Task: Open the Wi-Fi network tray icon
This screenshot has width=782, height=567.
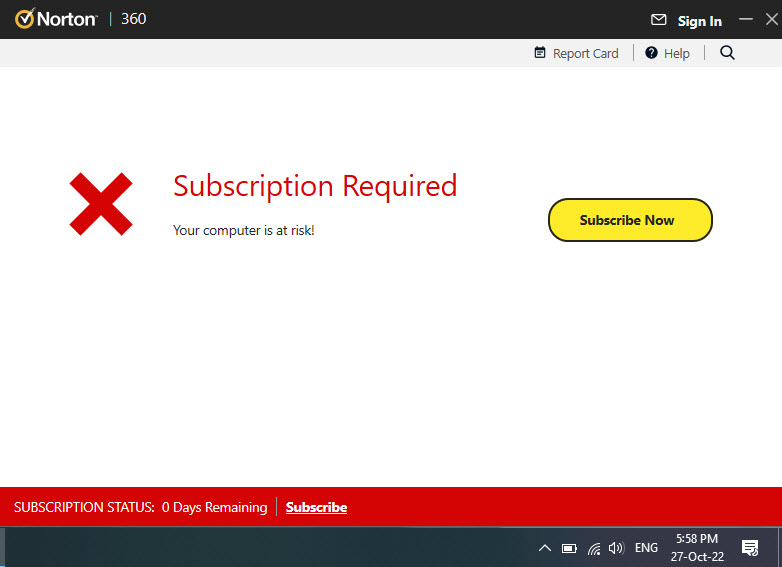Action: pos(594,549)
